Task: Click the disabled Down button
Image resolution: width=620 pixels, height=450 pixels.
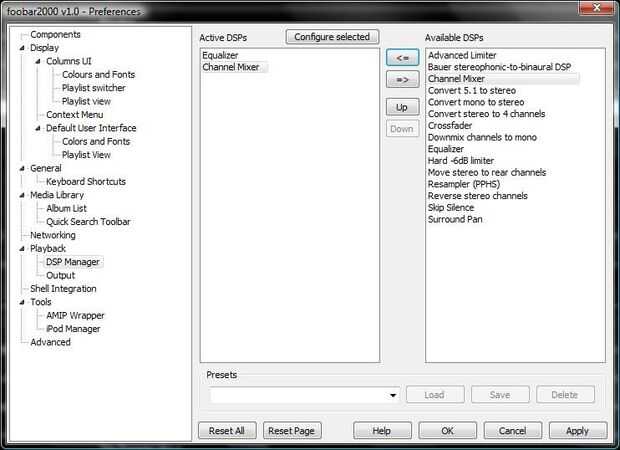Action: [x=402, y=129]
